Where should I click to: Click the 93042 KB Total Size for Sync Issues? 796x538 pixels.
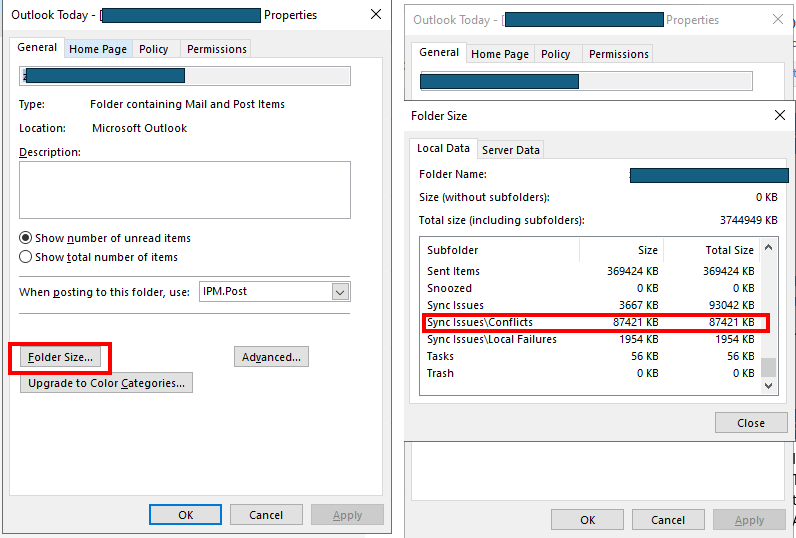click(x=732, y=305)
